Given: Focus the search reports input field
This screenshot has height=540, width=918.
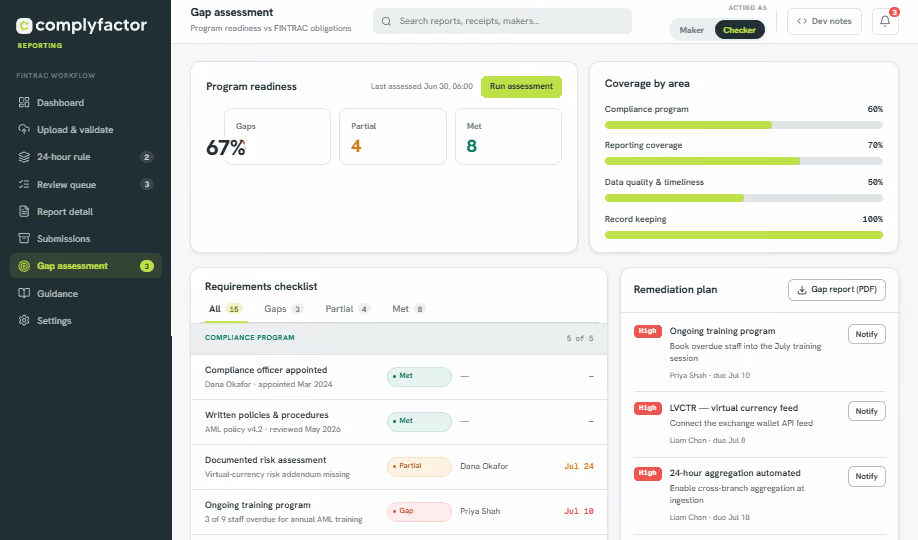Looking at the screenshot, I should click(x=502, y=21).
